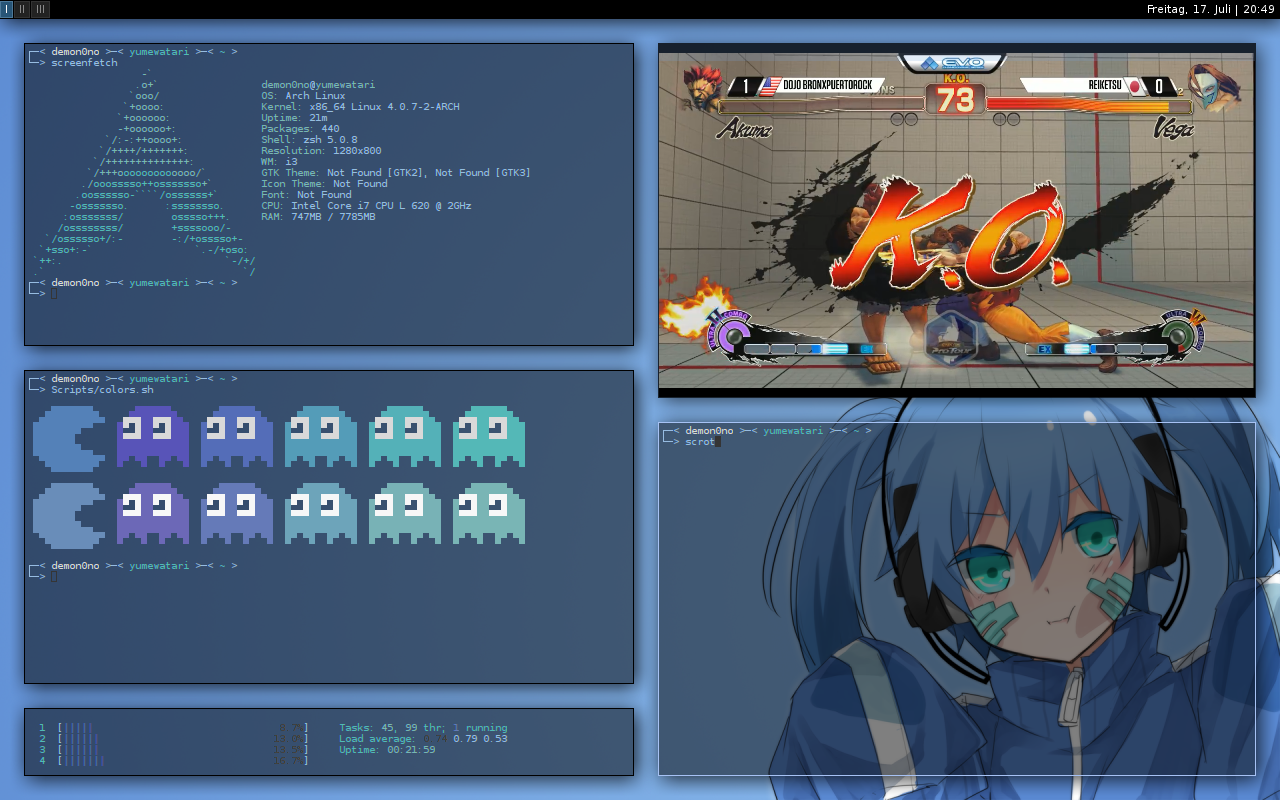Click the 'Icon Theme: Not Found' line

tap(324, 184)
